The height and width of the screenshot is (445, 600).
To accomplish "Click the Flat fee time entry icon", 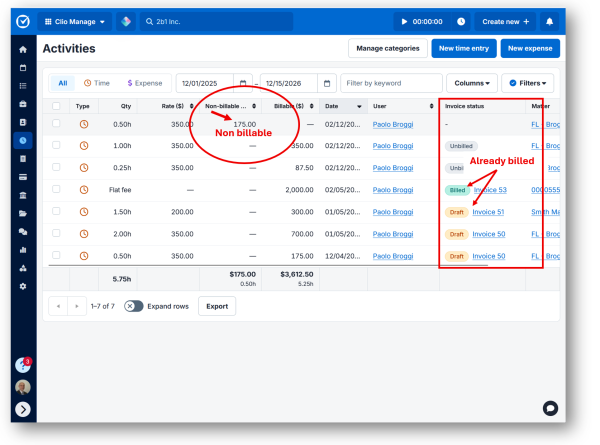I will 84,190.
